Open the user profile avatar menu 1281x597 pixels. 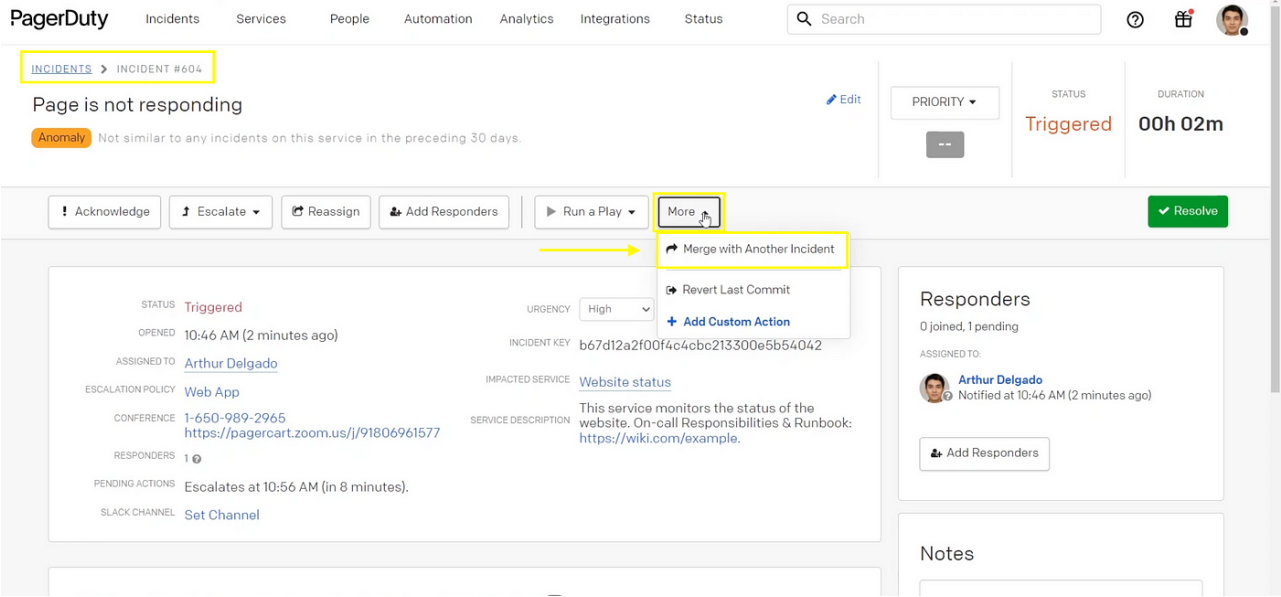tap(1232, 20)
